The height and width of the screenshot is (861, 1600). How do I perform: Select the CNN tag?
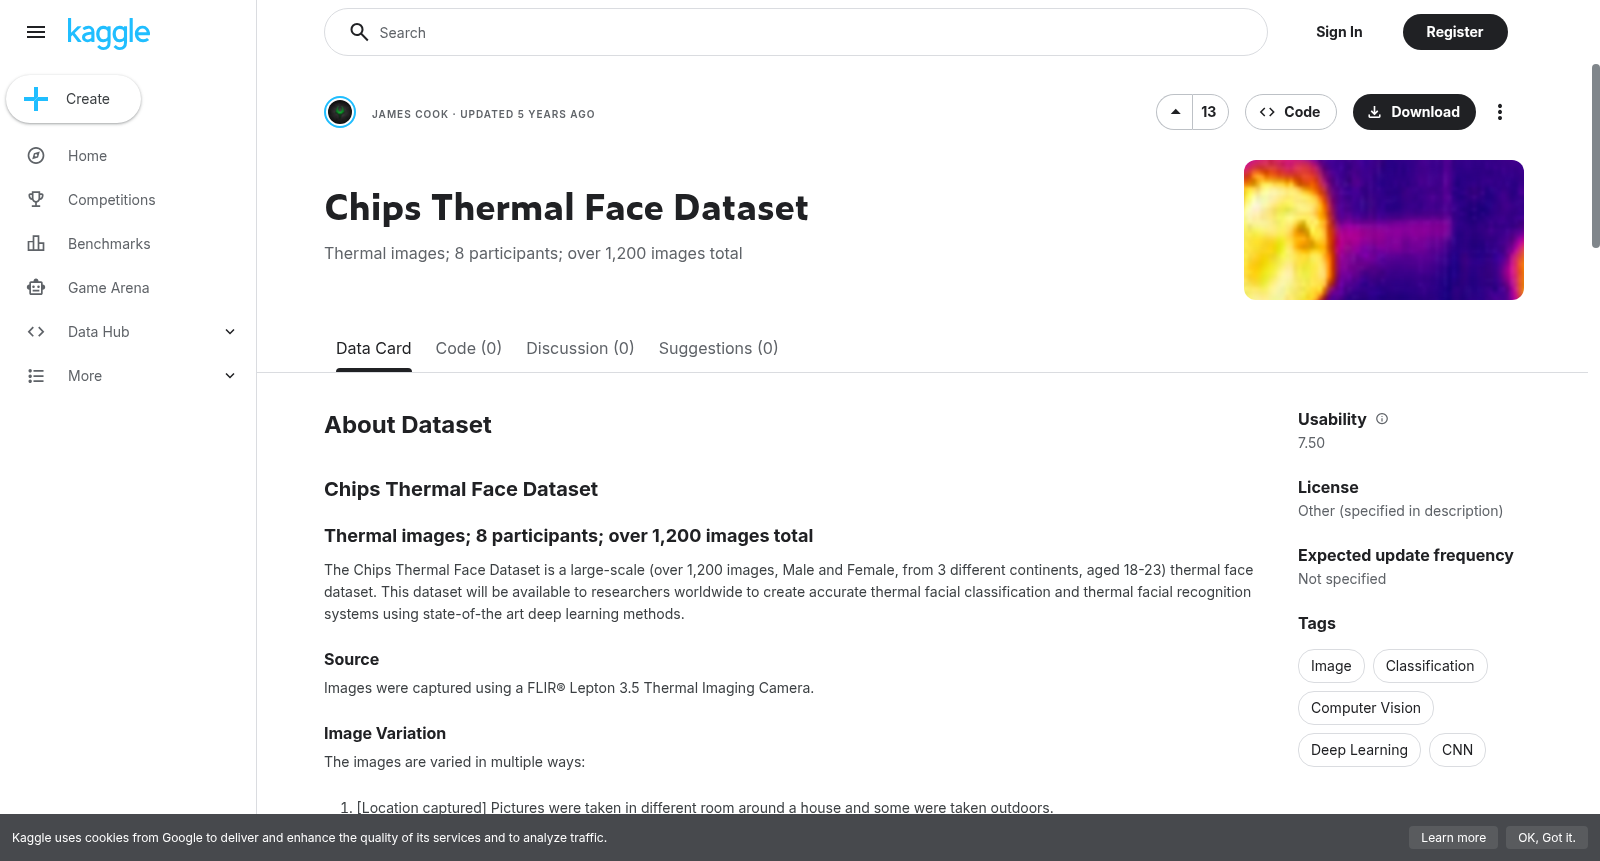pyautogui.click(x=1457, y=750)
